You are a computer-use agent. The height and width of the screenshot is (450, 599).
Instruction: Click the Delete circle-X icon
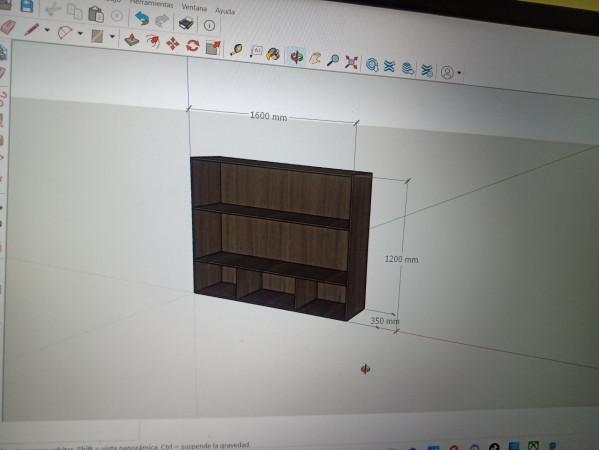[117, 16]
